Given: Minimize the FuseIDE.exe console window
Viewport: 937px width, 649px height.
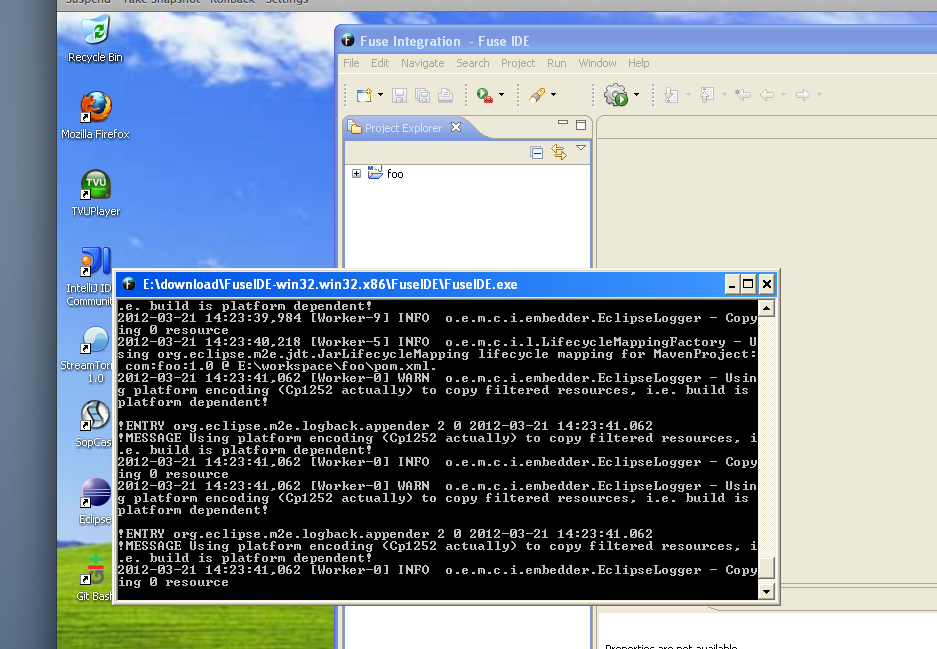Looking at the screenshot, I should pos(732,284).
